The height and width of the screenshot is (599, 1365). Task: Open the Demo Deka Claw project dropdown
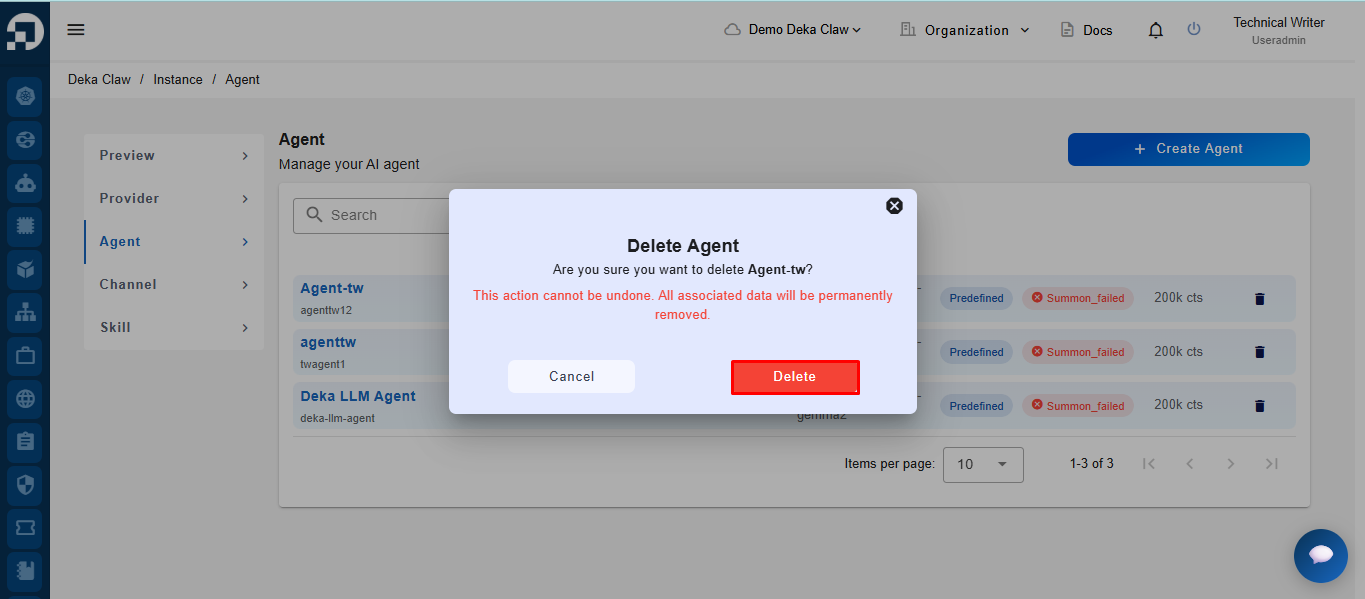click(793, 30)
